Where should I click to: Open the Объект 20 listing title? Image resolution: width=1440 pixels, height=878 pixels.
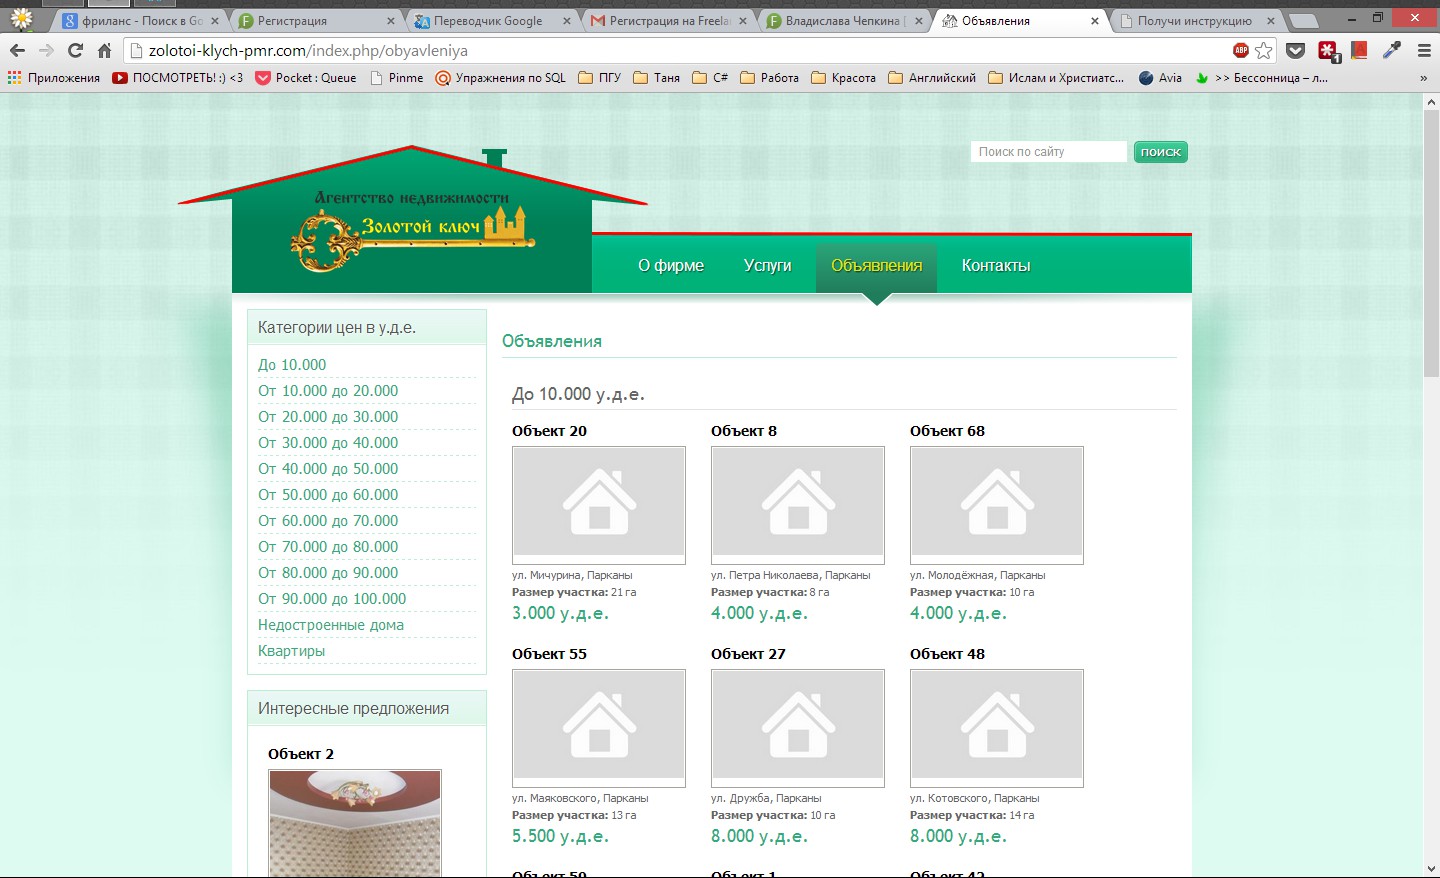pyautogui.click(x=549, y=431)
